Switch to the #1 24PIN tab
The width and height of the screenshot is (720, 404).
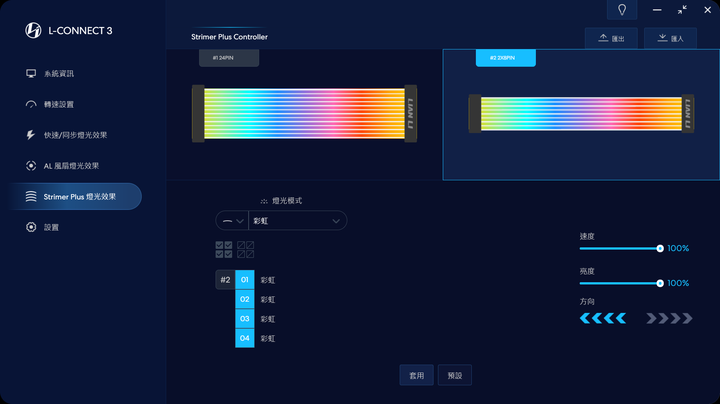[229, 58]
